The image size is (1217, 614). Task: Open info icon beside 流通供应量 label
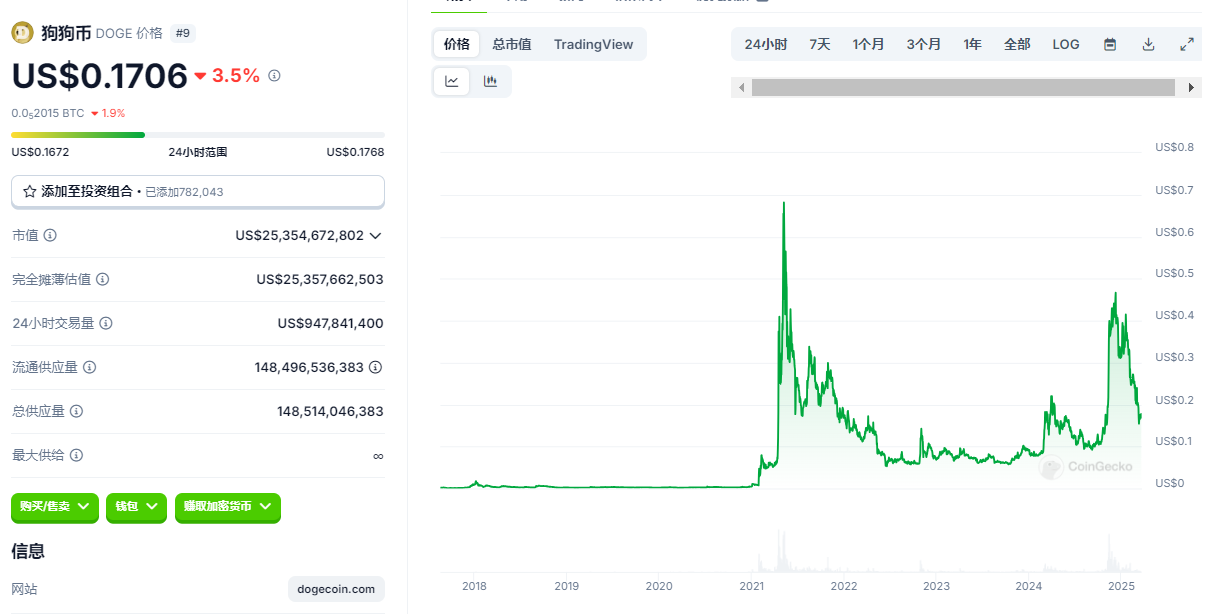(89, 367)
